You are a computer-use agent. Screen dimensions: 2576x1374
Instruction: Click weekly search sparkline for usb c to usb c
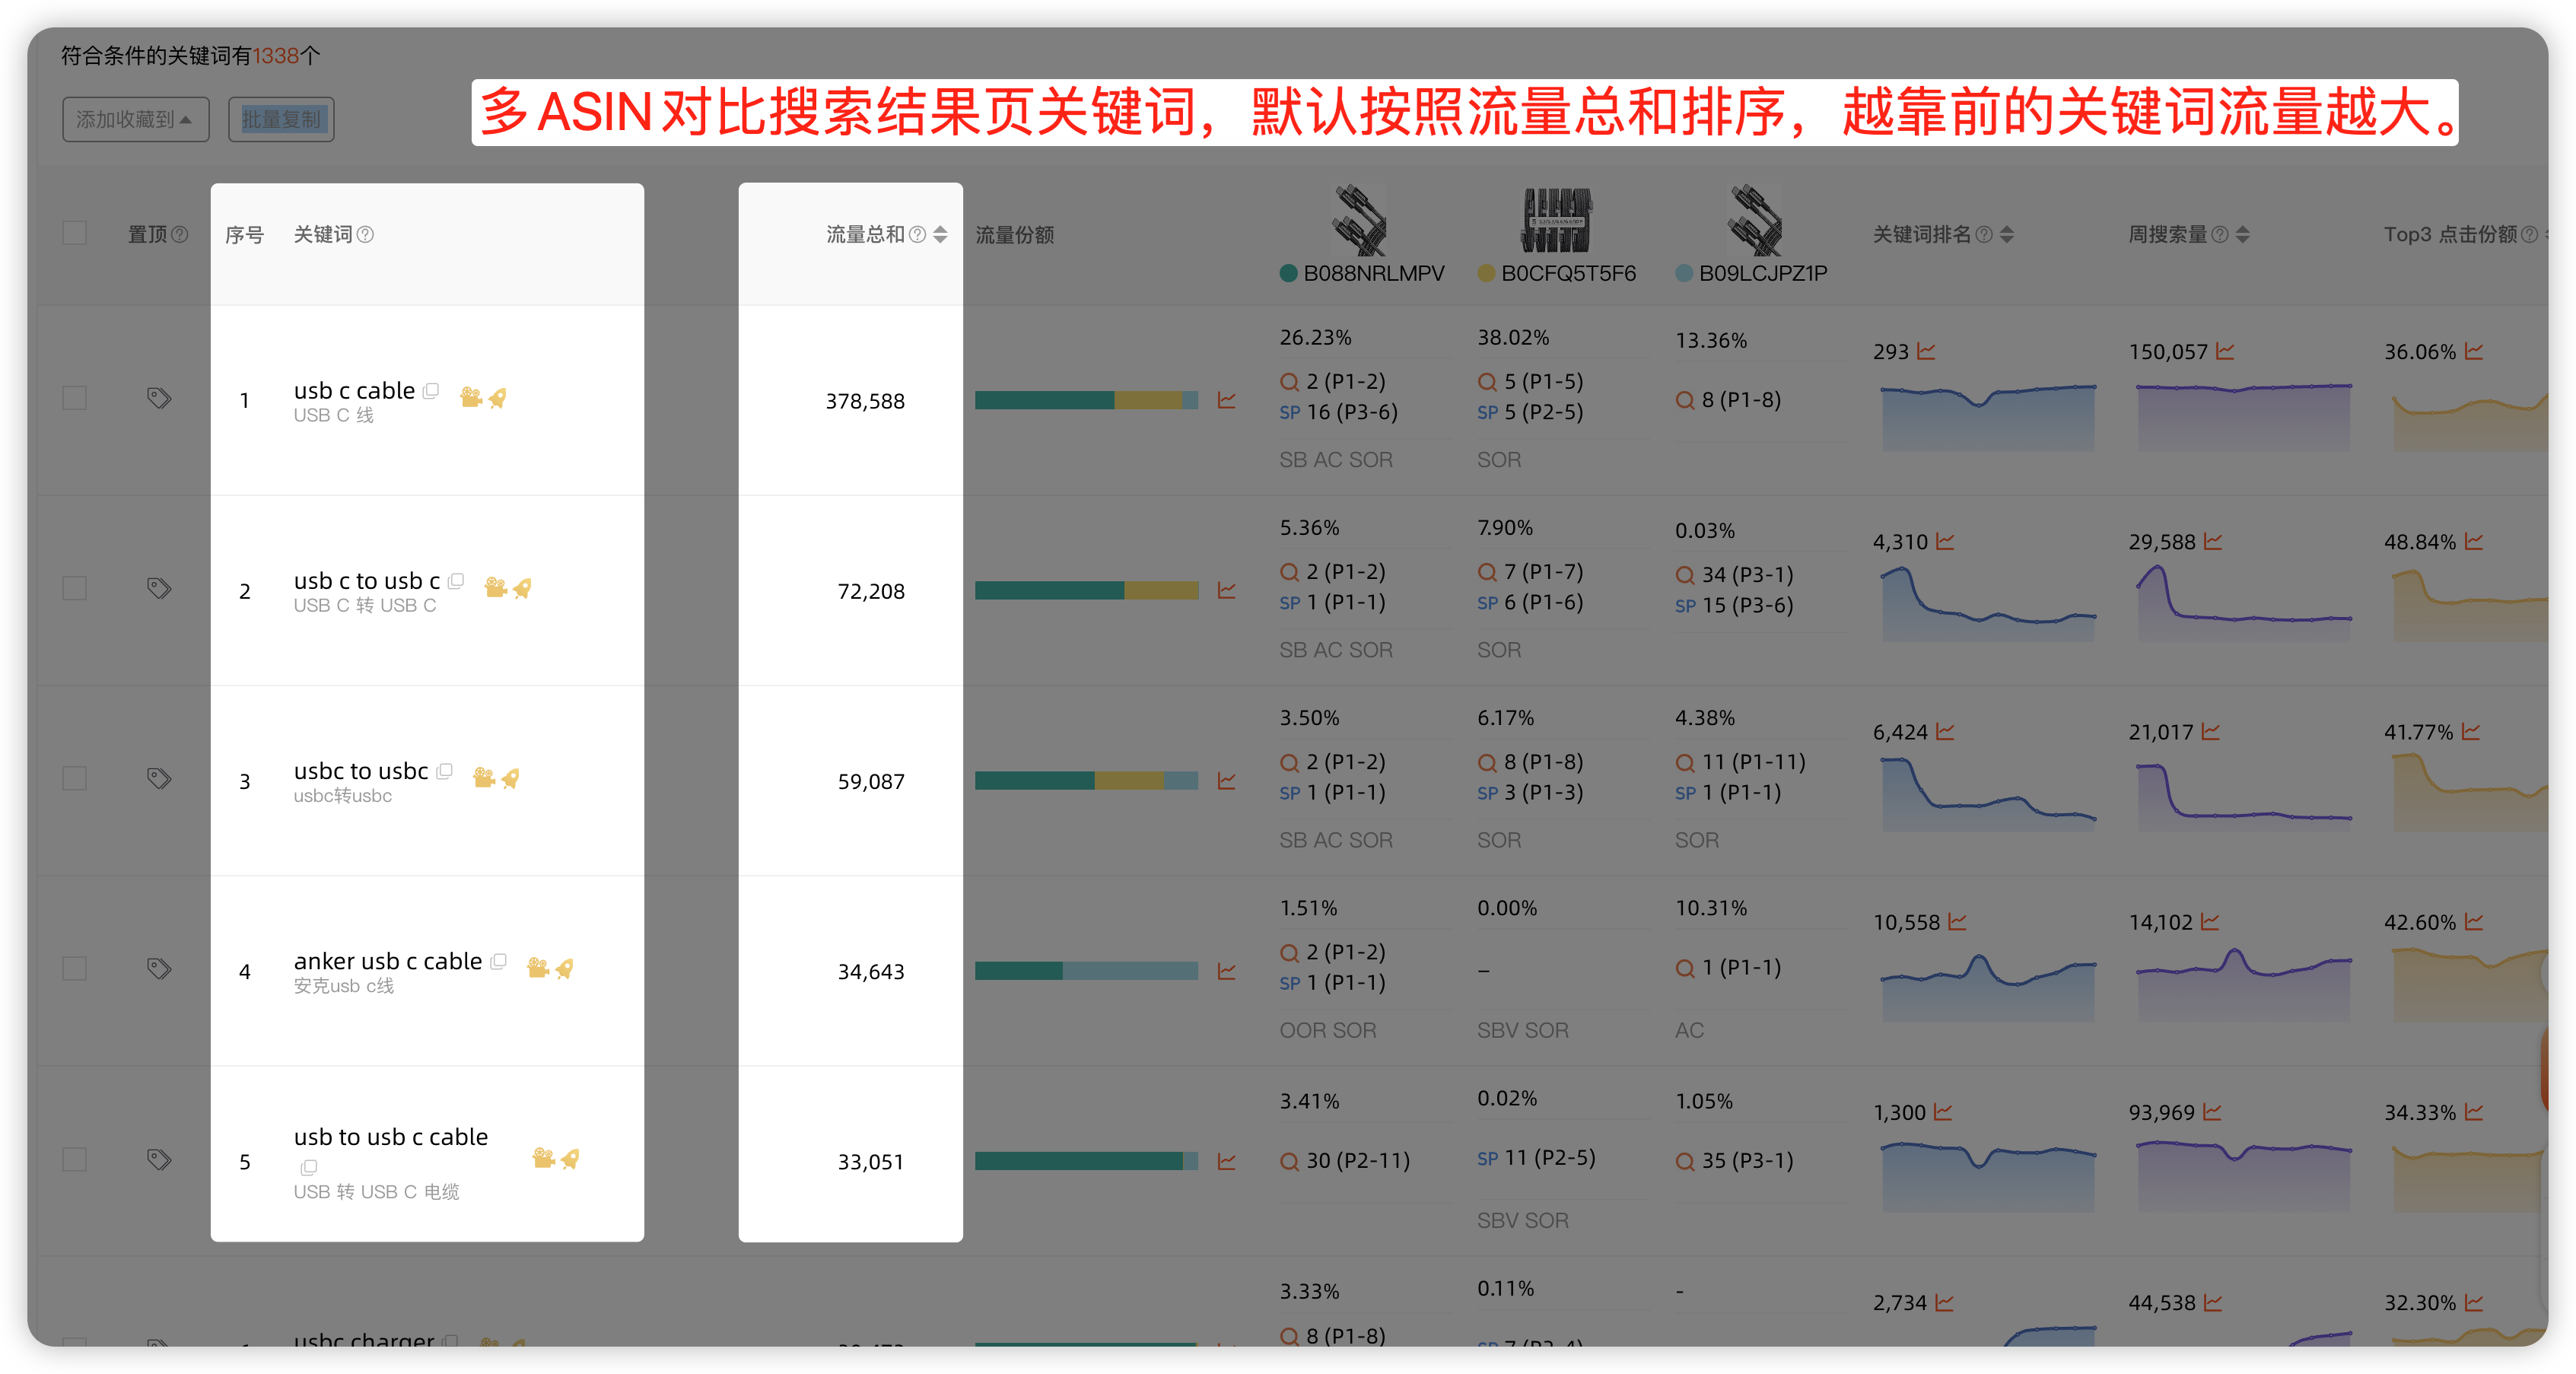coord(2244,604)
